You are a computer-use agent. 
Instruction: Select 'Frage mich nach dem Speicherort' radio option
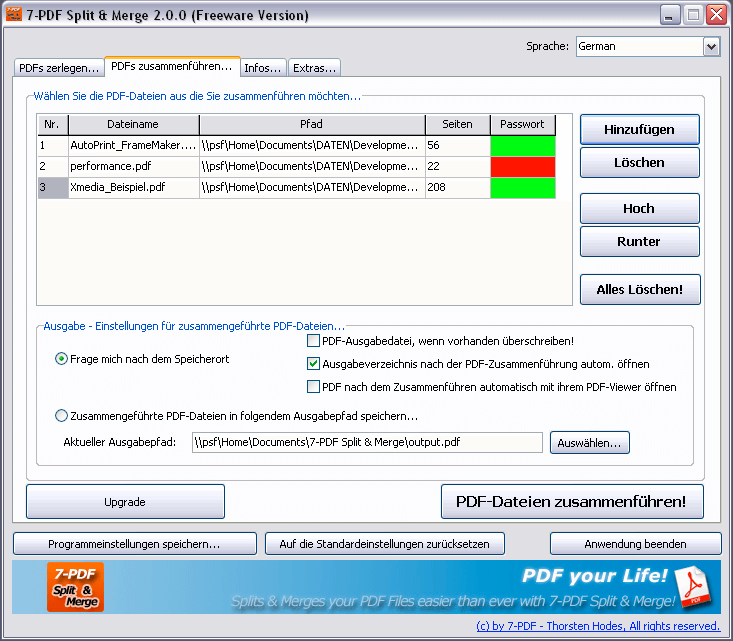pyautogui.click(x=62, y=359)
